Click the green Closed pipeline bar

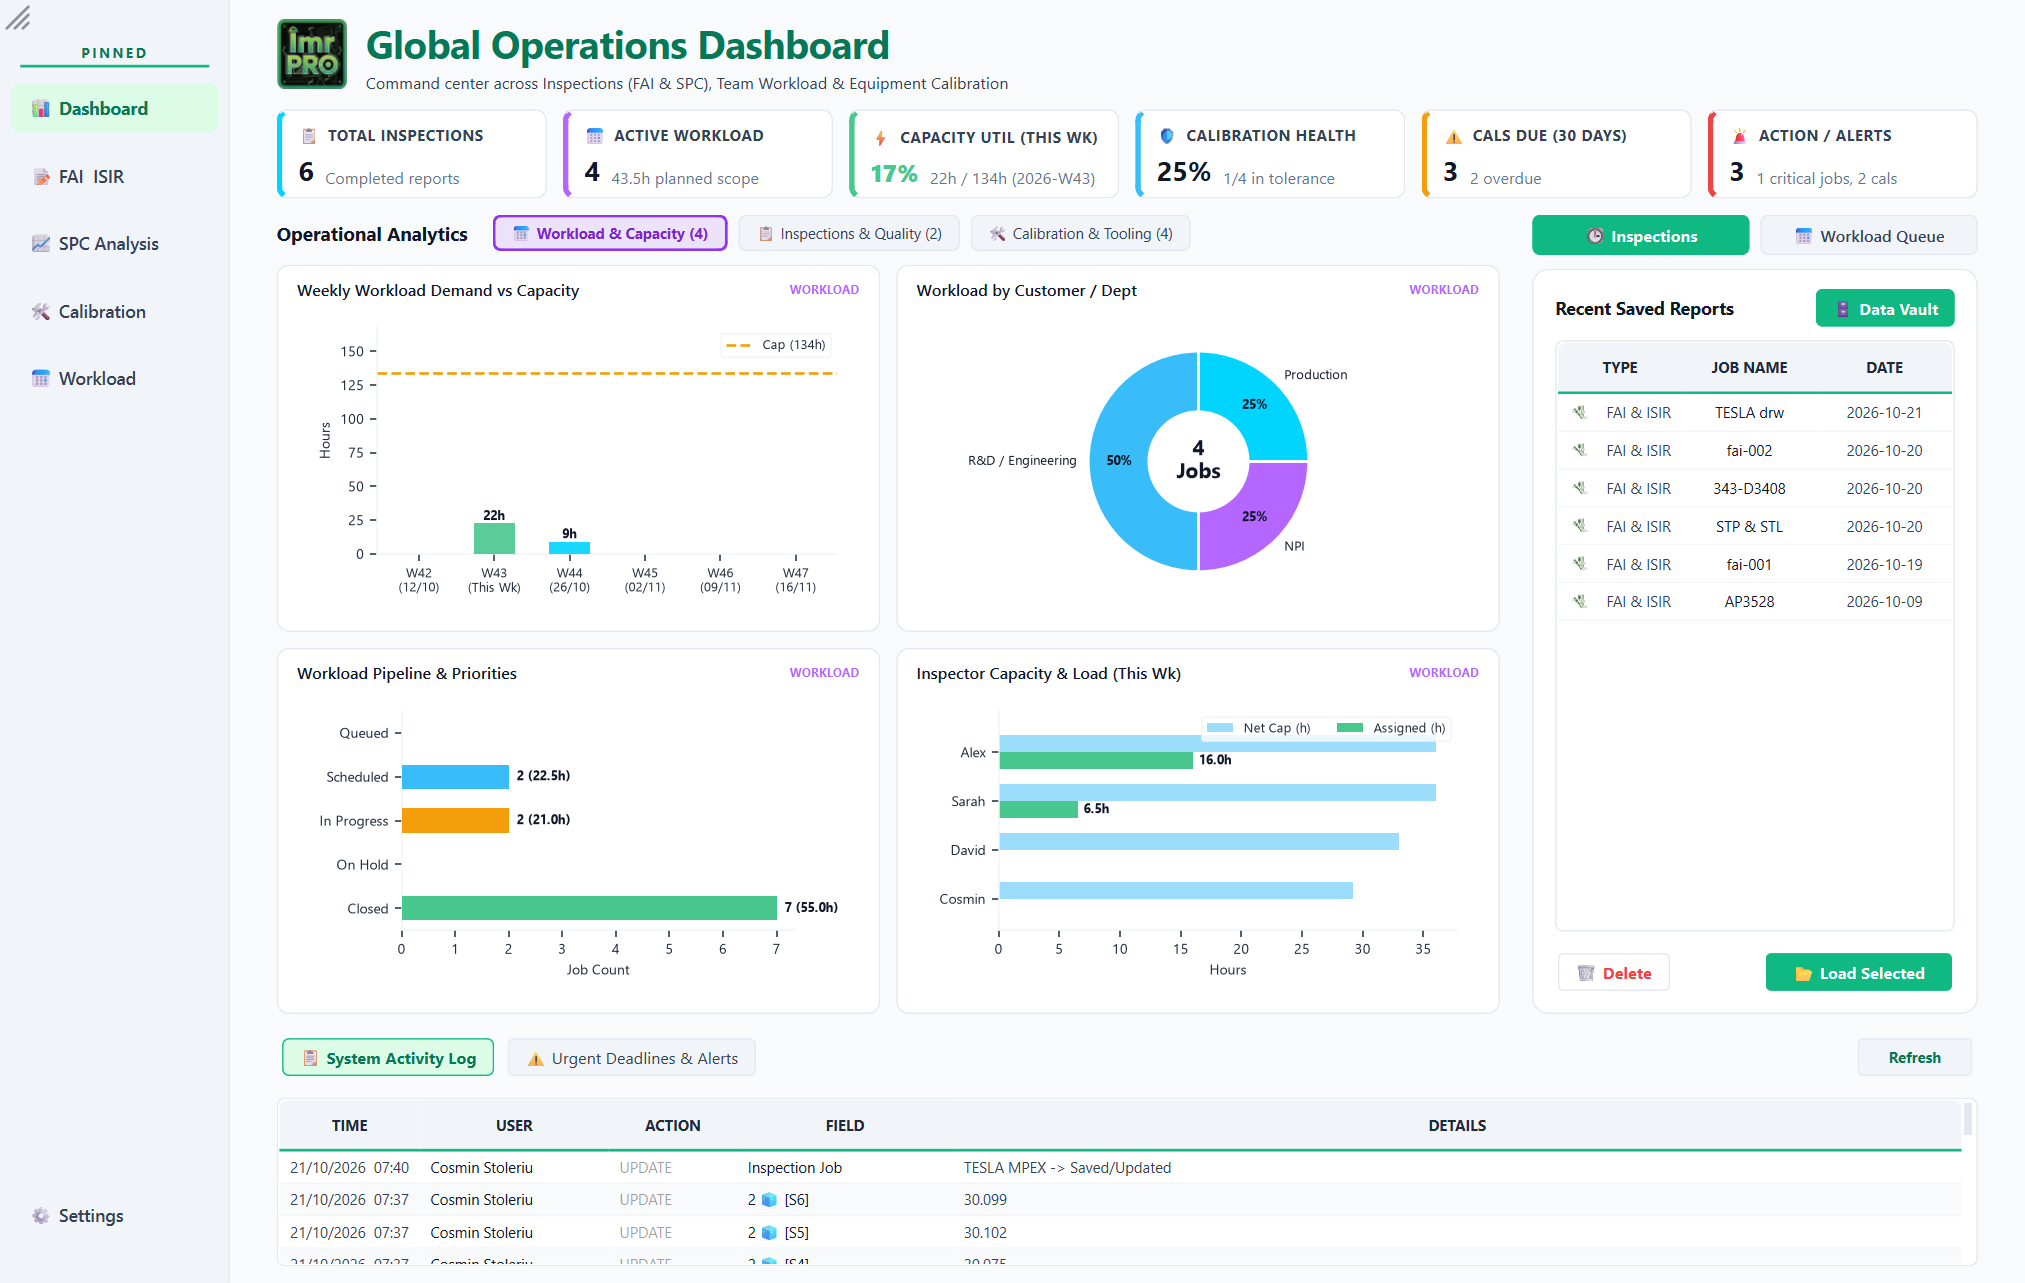click(x=589, y=908)
